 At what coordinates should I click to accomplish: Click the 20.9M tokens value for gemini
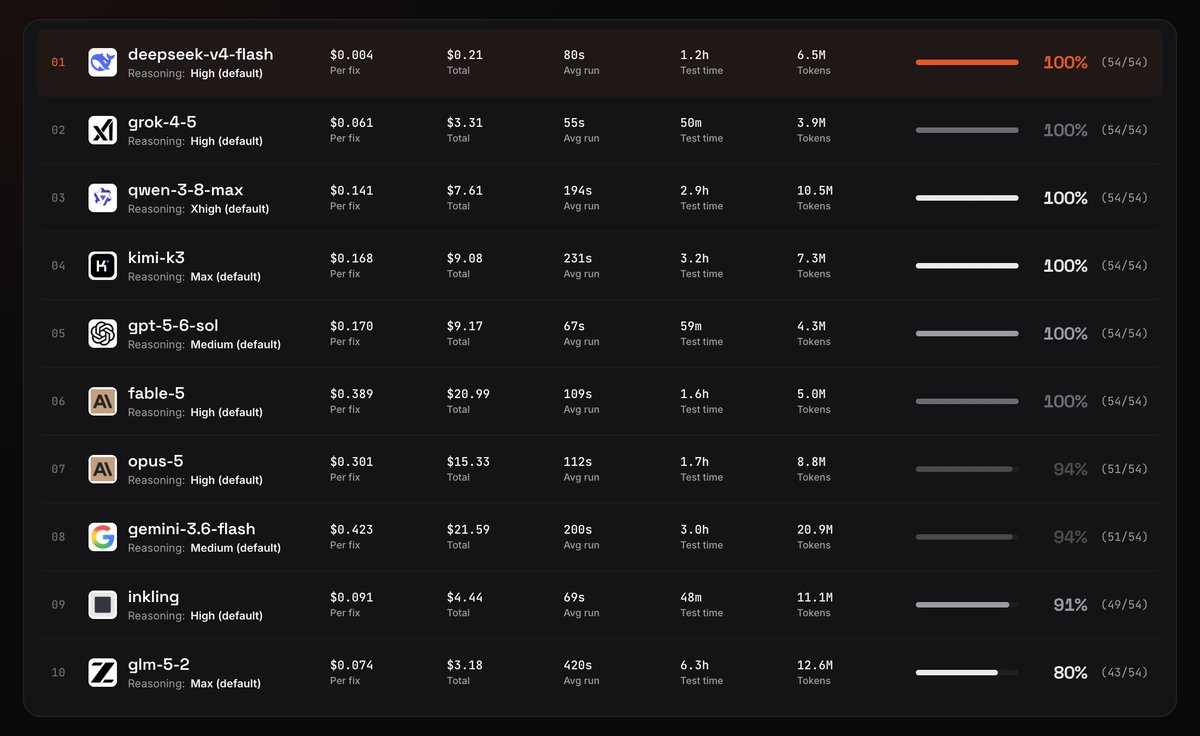point(815,530)
